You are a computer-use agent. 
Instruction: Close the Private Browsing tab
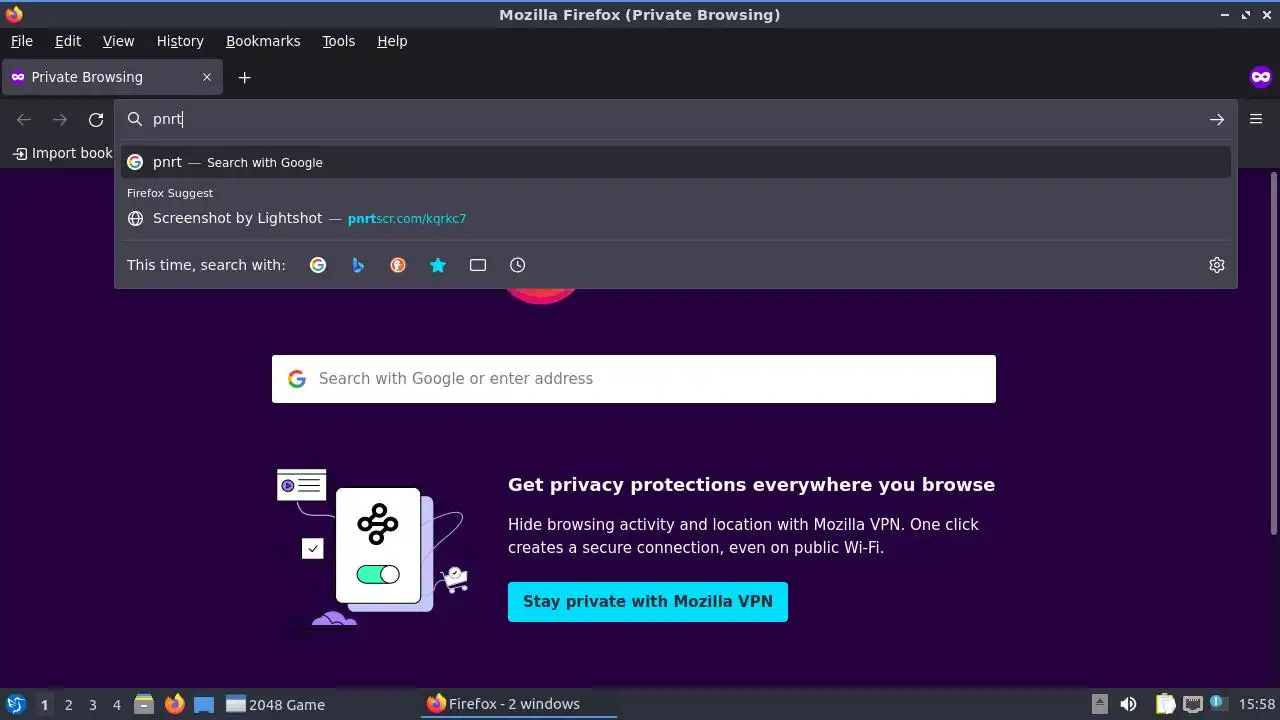coord(207,77)
